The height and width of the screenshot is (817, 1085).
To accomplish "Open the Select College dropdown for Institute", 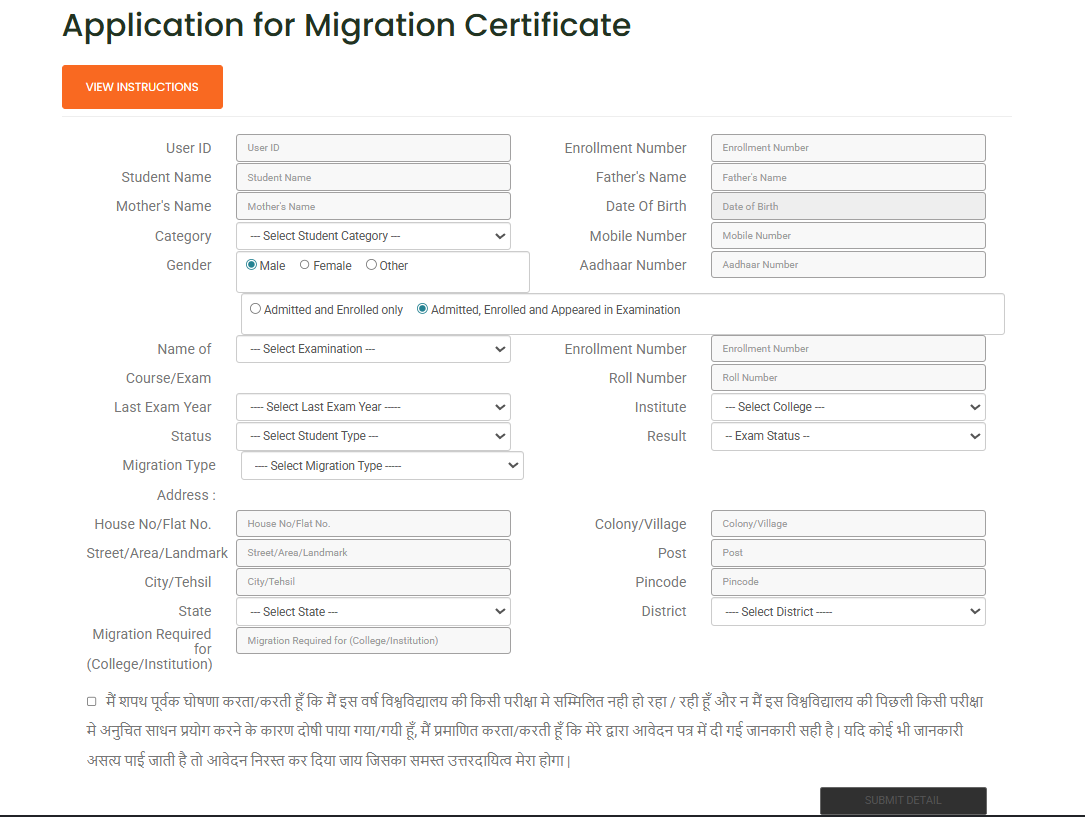I will [847, 407].
